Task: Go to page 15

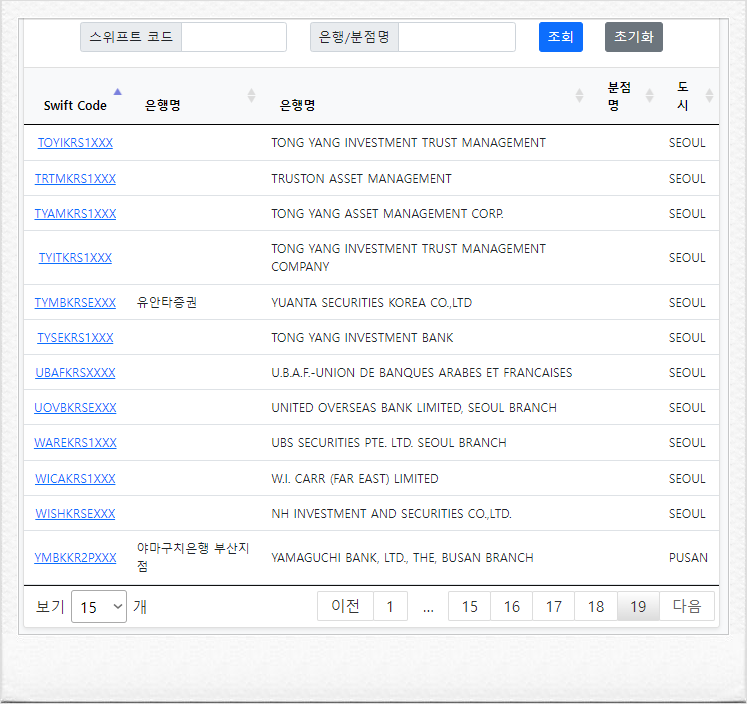Action: tap(469, 606)
